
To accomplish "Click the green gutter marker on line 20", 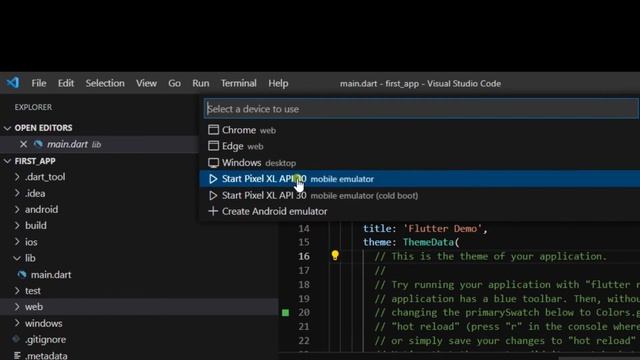I will [285, 313].
